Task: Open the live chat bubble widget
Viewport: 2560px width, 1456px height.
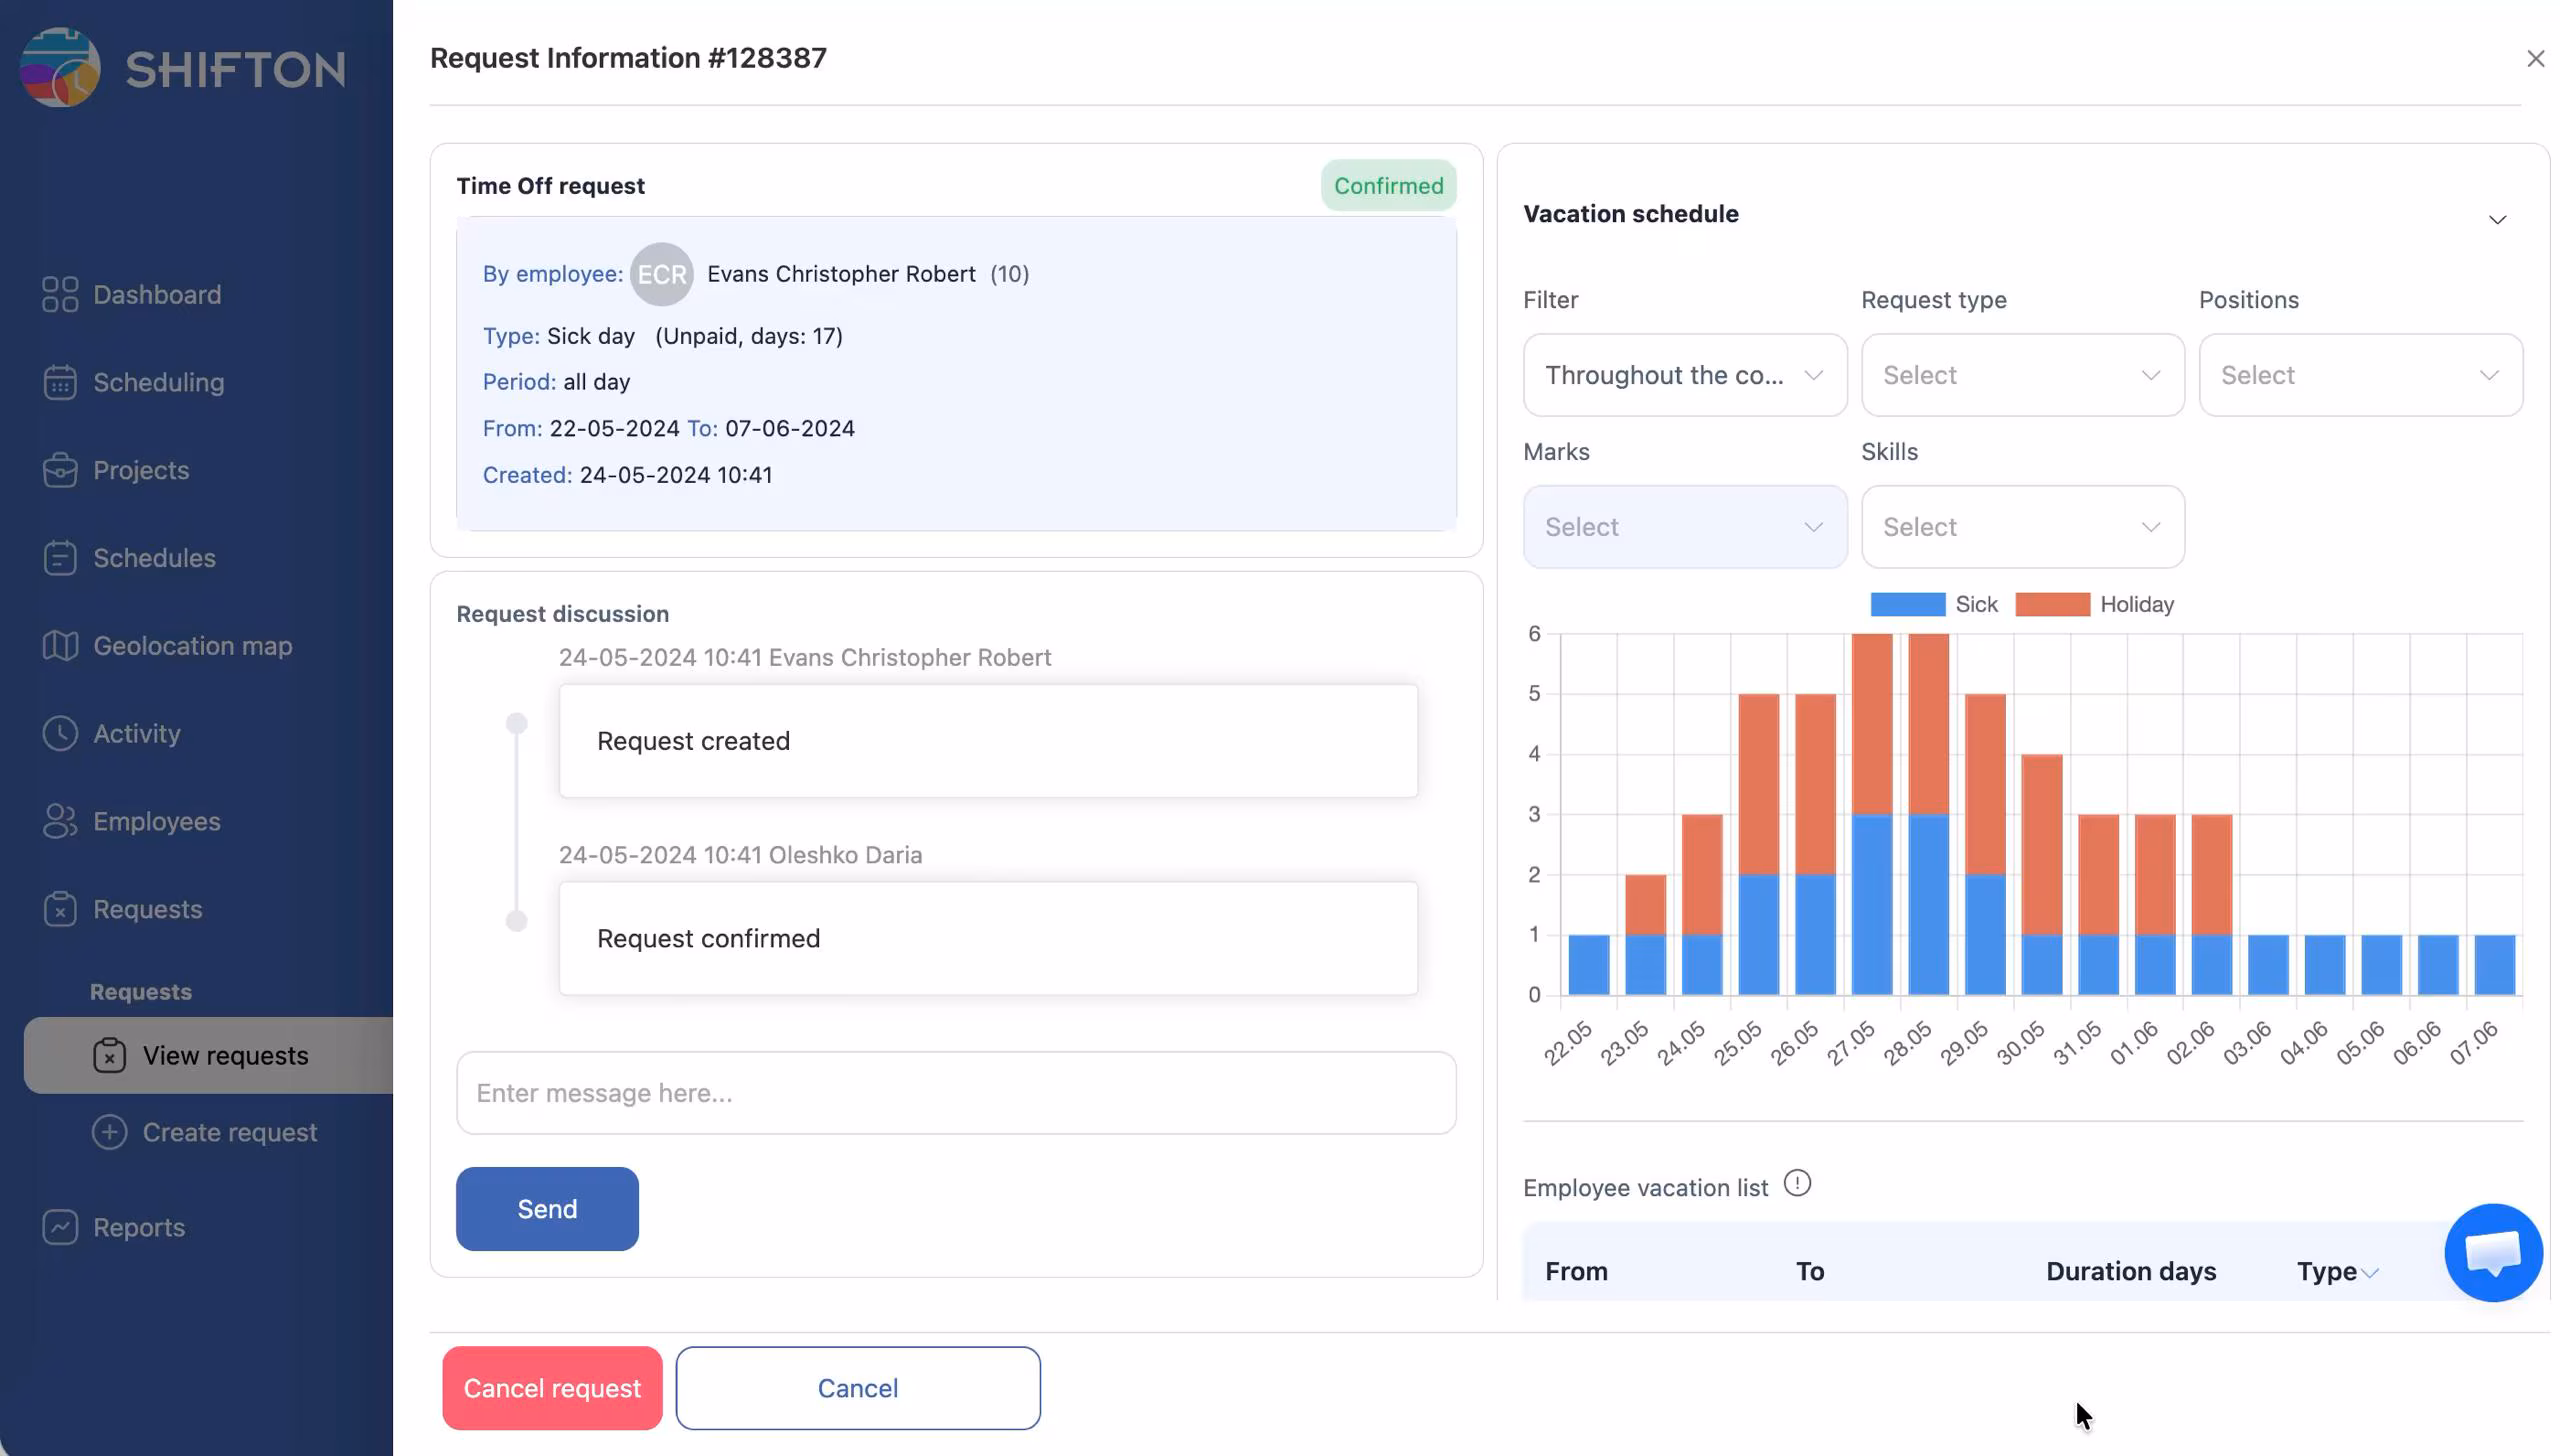Action: pos(2492,1252)
